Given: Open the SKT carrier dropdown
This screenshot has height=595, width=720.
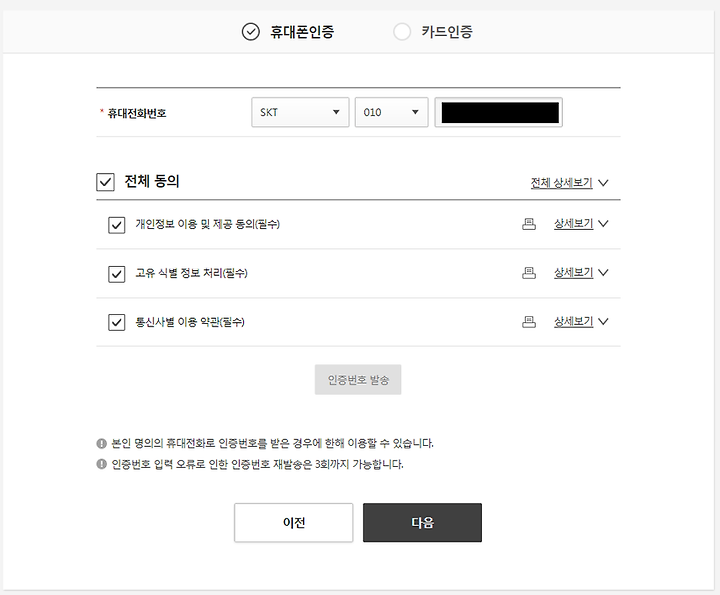Looking at the screenshot, I should point(300,112).
